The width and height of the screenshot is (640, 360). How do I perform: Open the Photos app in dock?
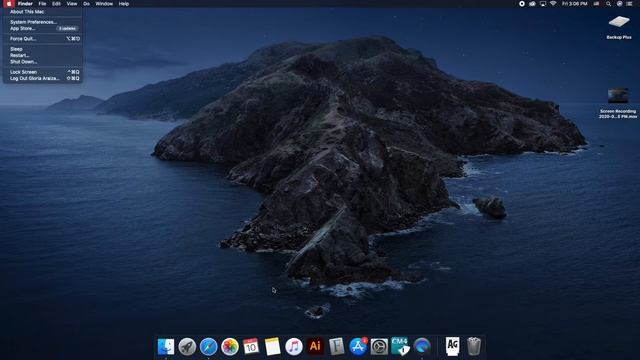[230, 347]
